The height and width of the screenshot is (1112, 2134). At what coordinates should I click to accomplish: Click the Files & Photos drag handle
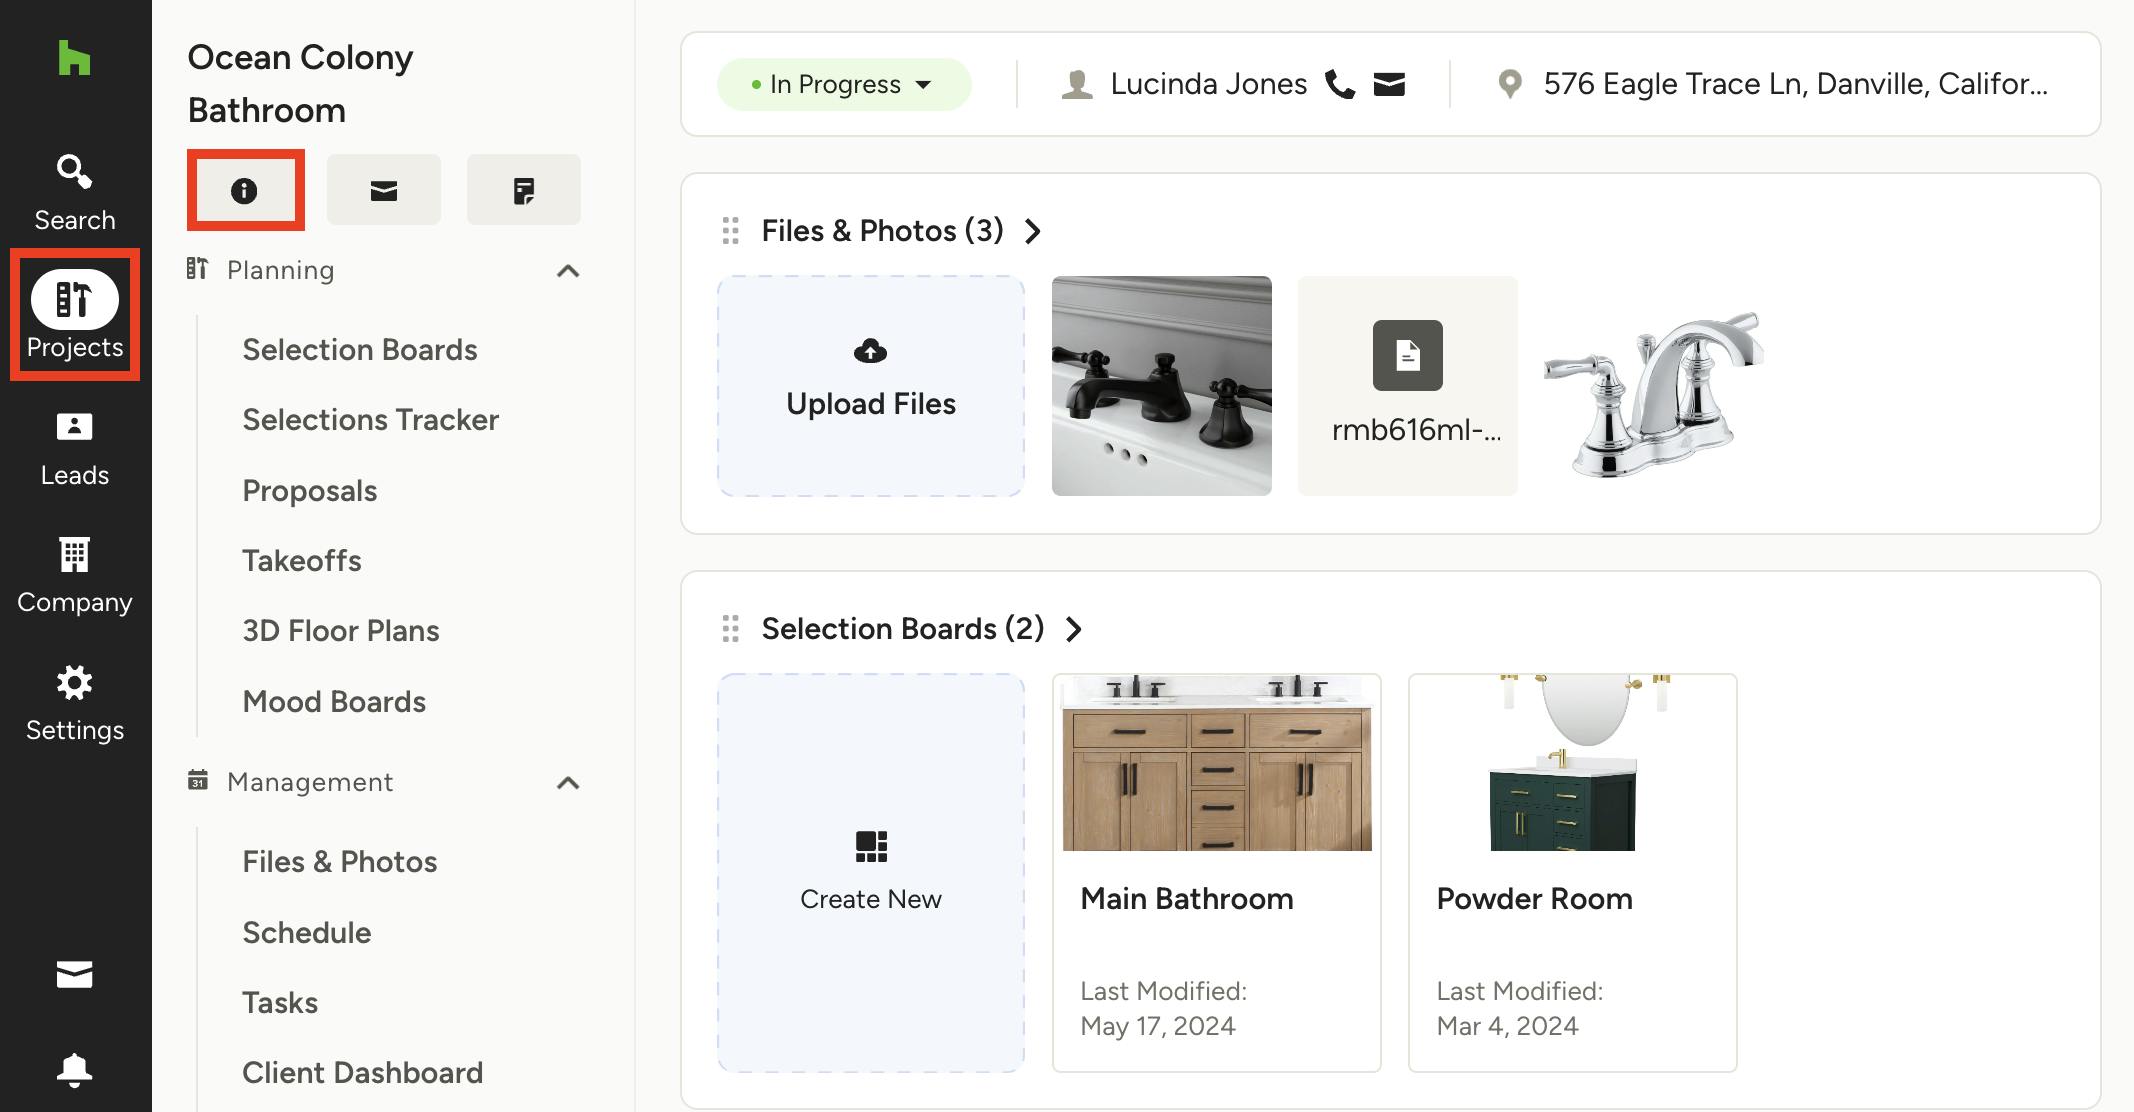pos(731,231)
